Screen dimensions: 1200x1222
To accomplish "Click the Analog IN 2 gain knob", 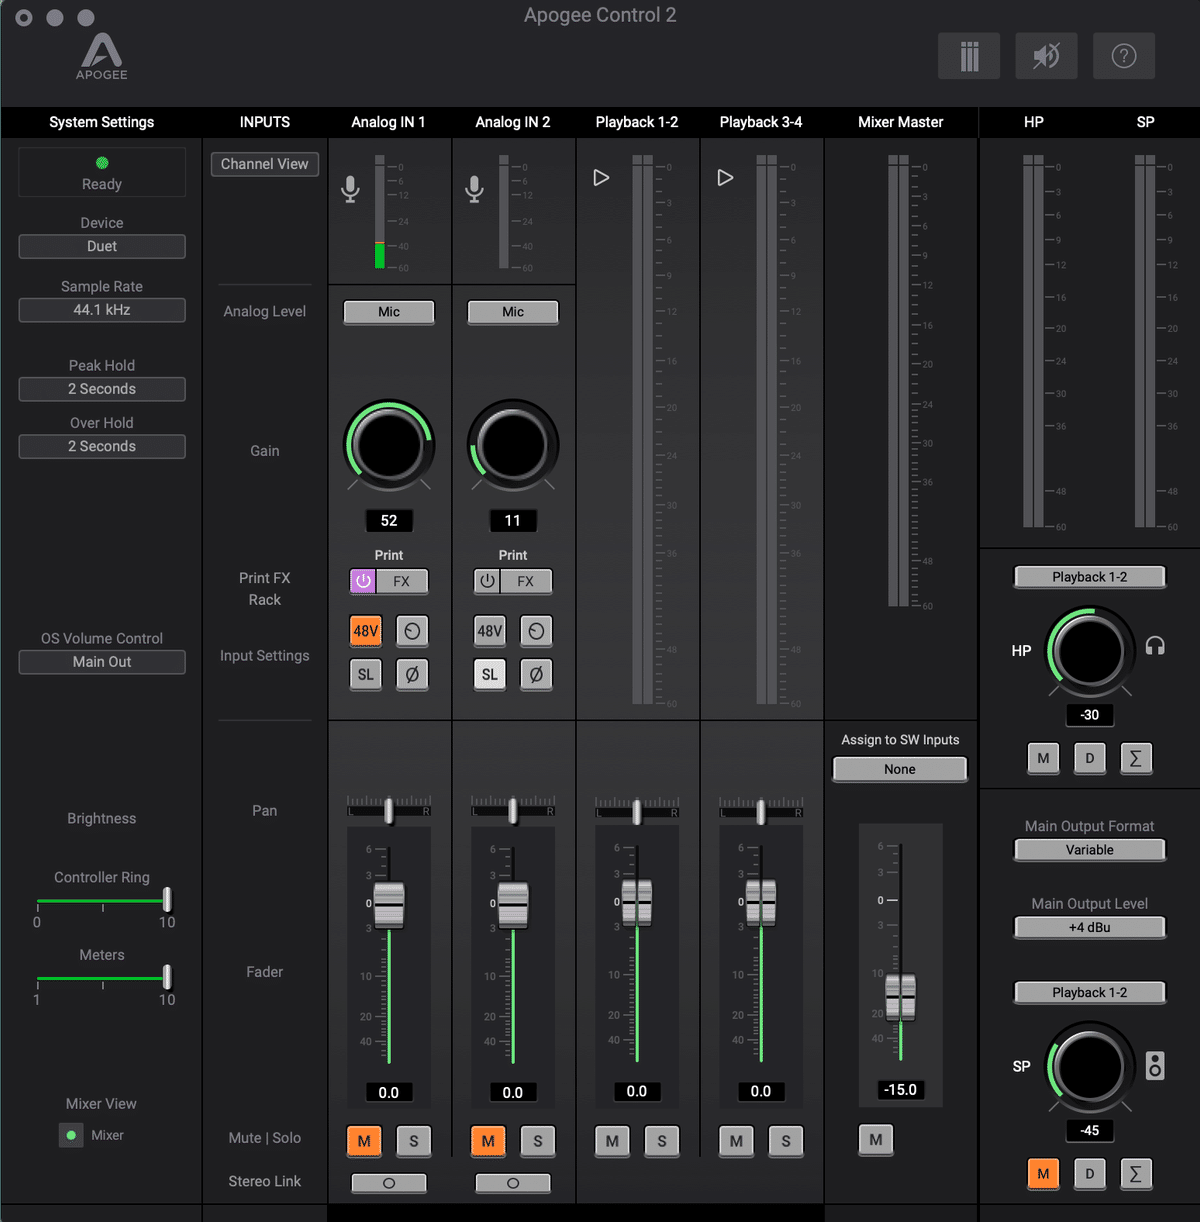I will (x=513, y=445).
